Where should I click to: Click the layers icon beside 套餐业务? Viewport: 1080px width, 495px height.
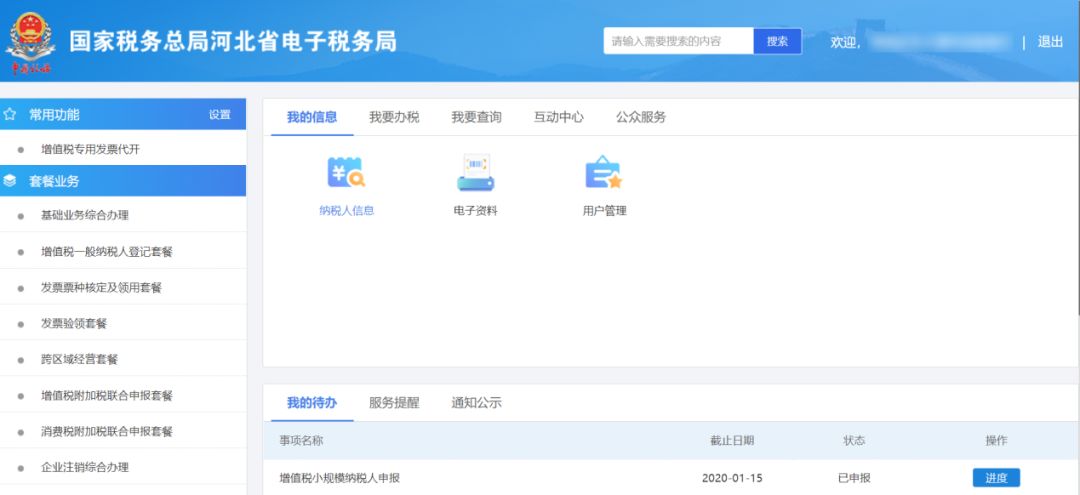[x=10, y=181]
